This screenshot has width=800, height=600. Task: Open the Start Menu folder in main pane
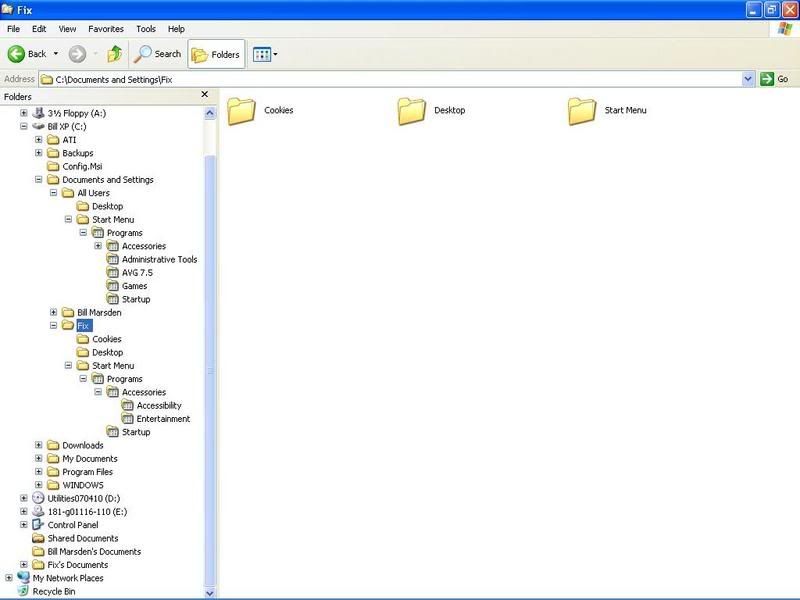(582, 111)
